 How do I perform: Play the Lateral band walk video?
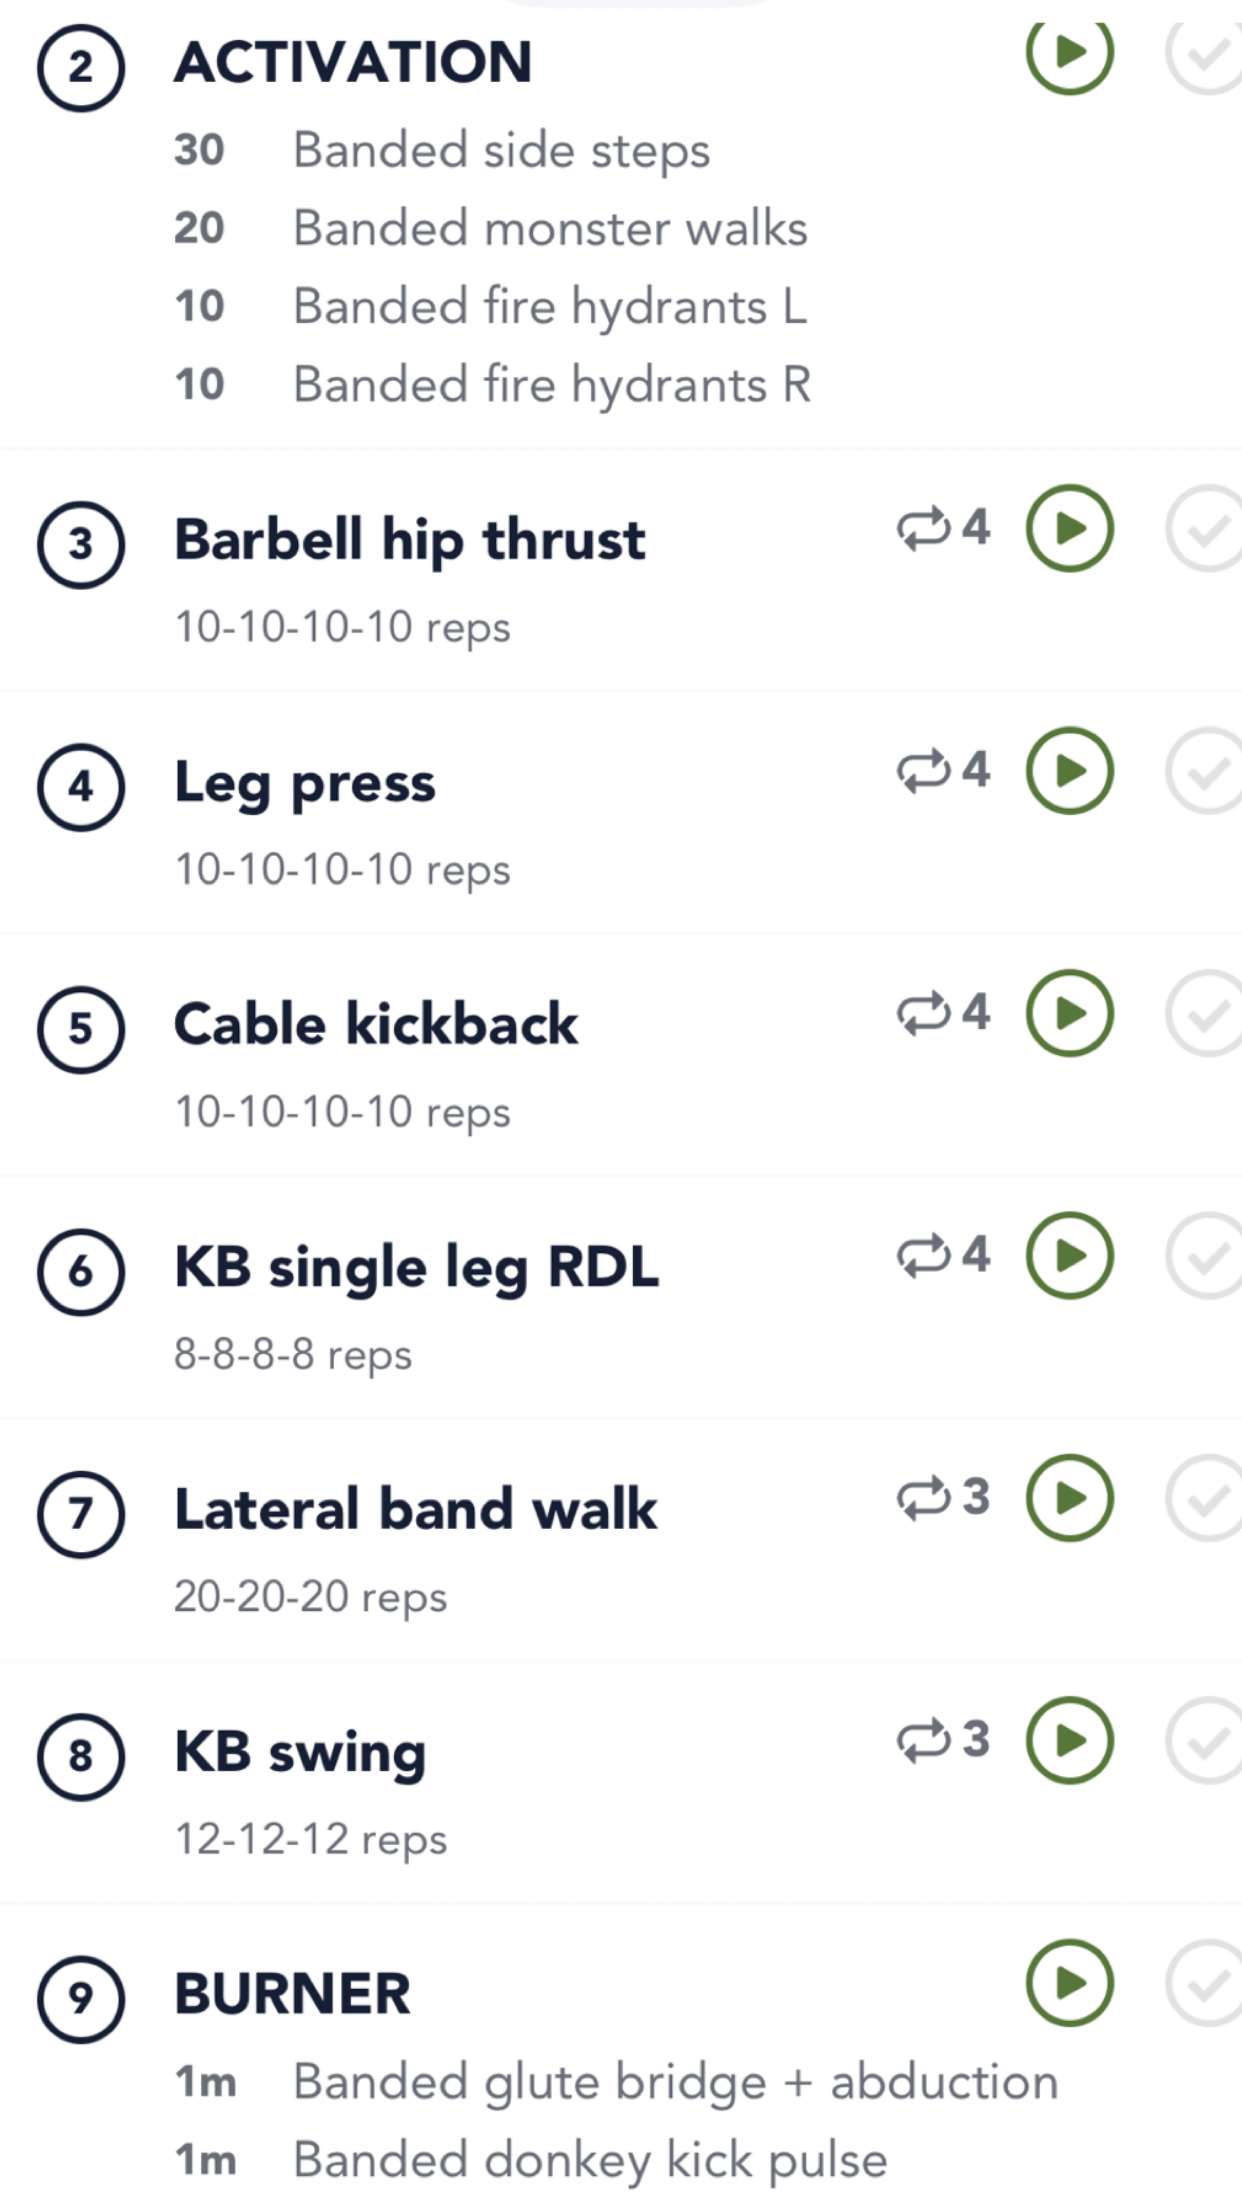pyautogui.click(x=1069, y=1498)
